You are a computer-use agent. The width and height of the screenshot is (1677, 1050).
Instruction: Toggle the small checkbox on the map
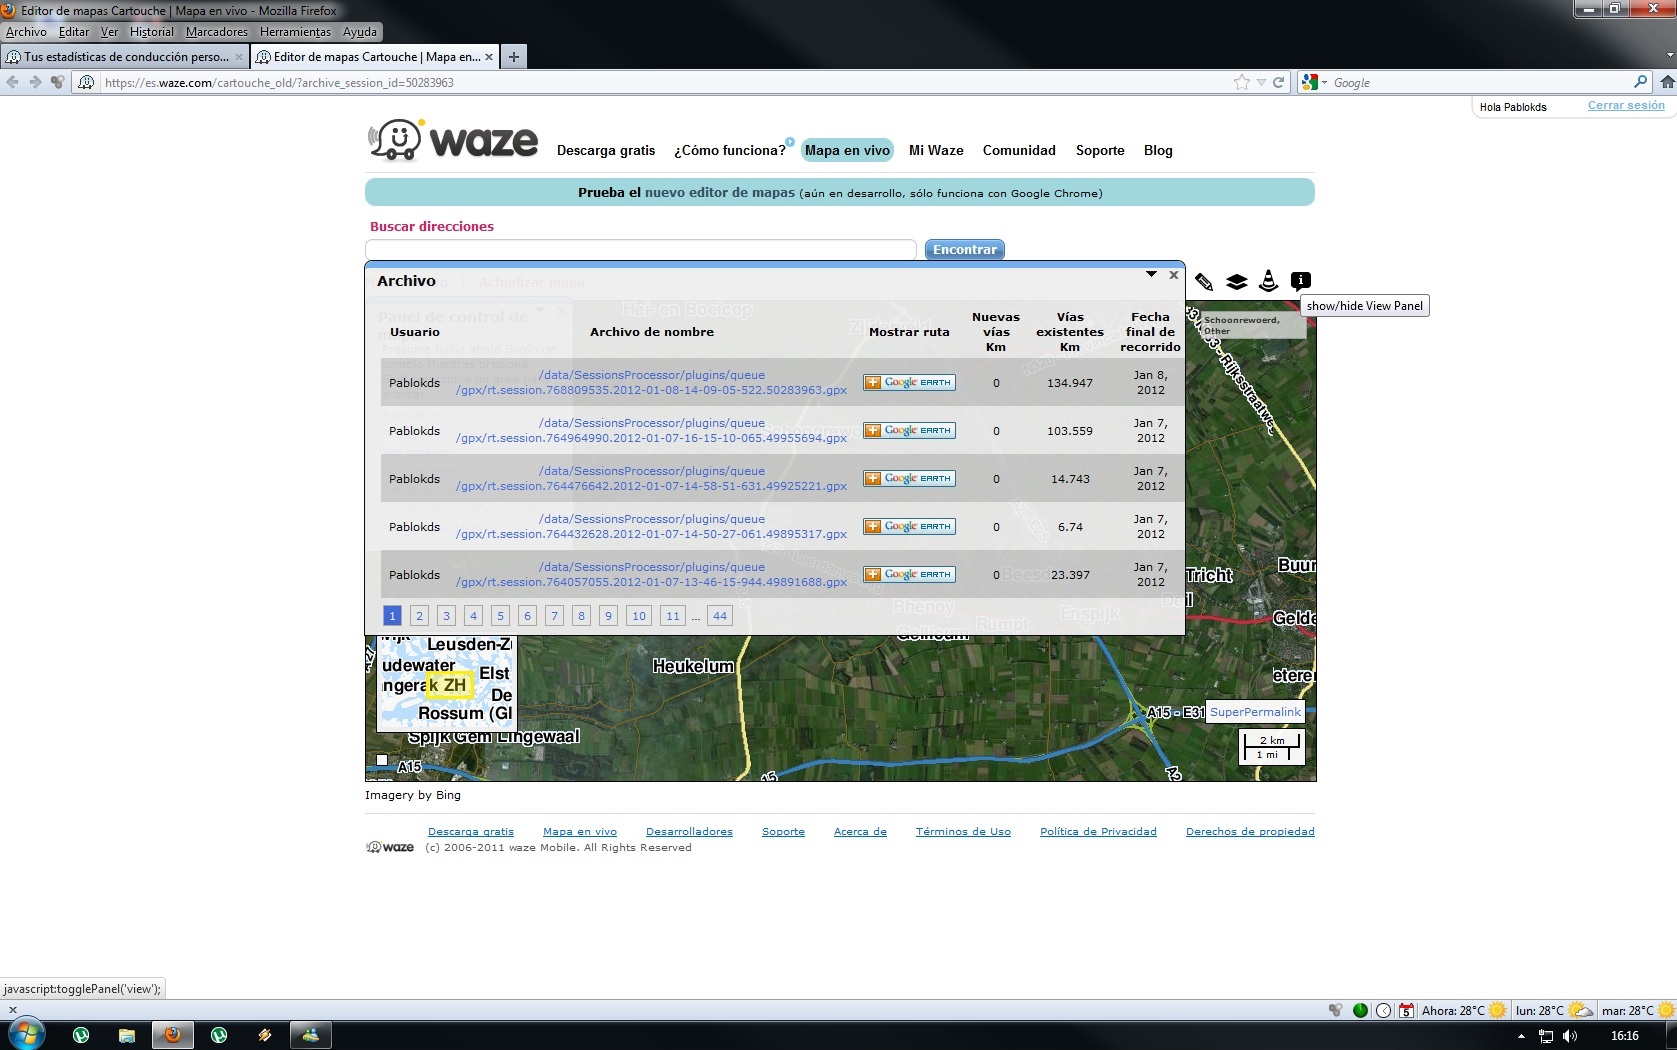(x=382, y=760)
